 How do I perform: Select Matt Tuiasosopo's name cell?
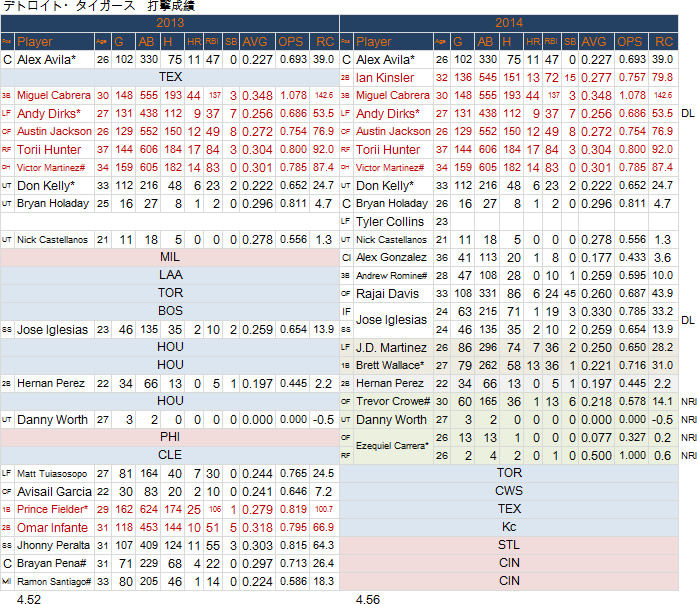(54, 474)
